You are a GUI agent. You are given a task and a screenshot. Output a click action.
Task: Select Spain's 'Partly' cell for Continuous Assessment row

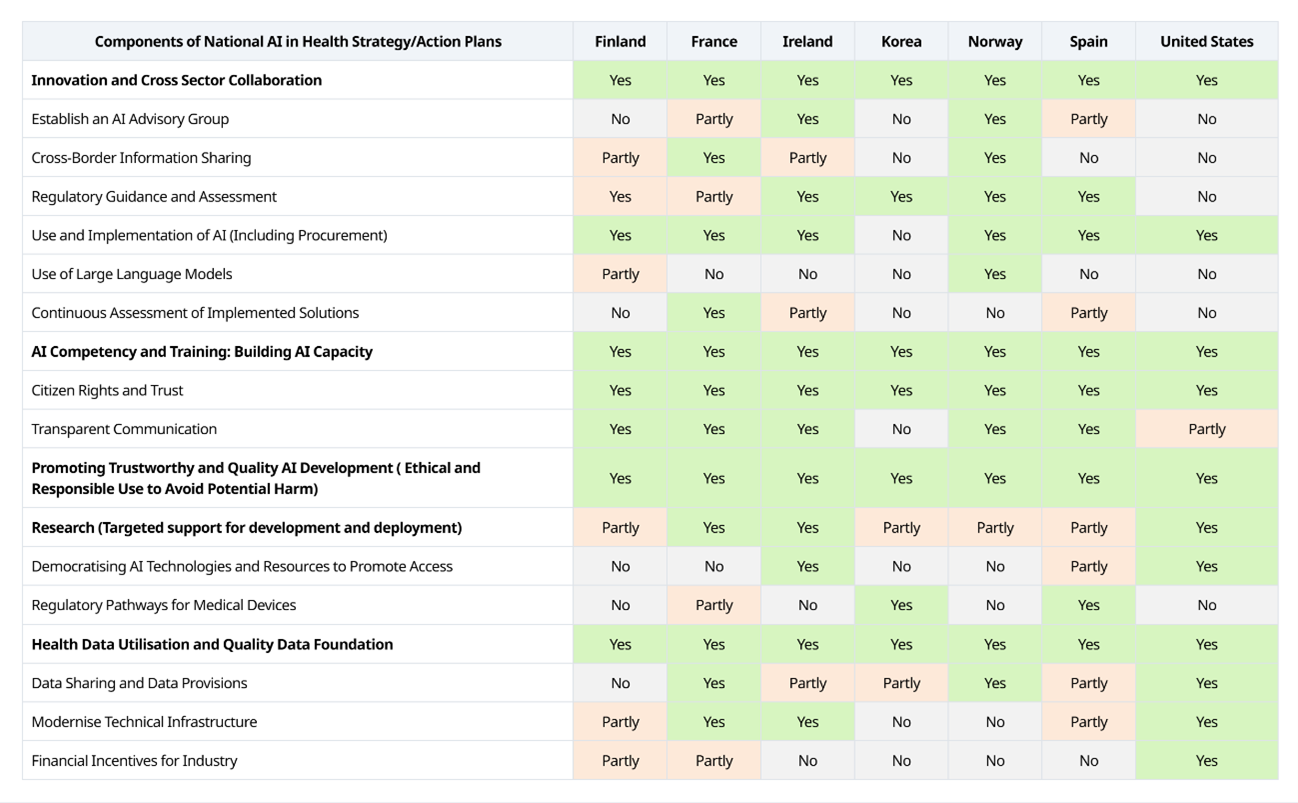tap(1088, 313)
